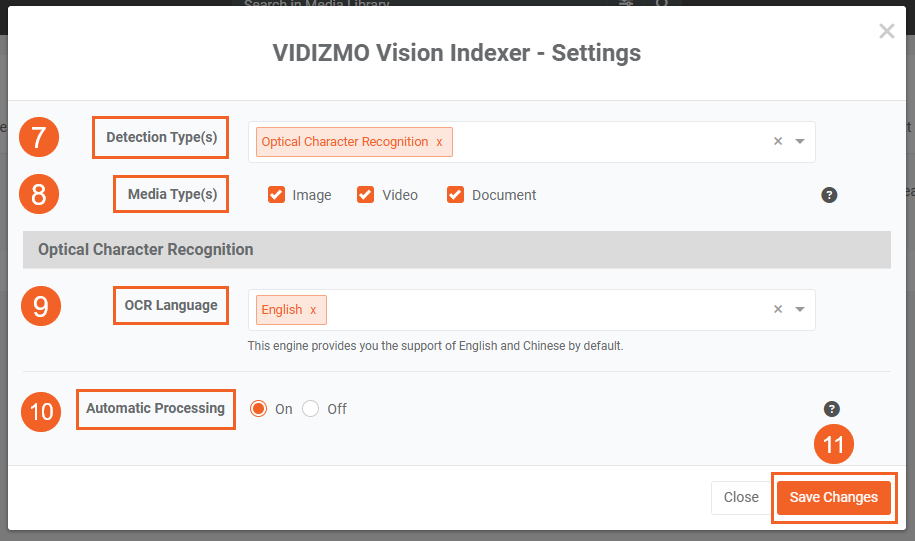Remove the English language tag
915x541 pixels.
tap(313, 310)
